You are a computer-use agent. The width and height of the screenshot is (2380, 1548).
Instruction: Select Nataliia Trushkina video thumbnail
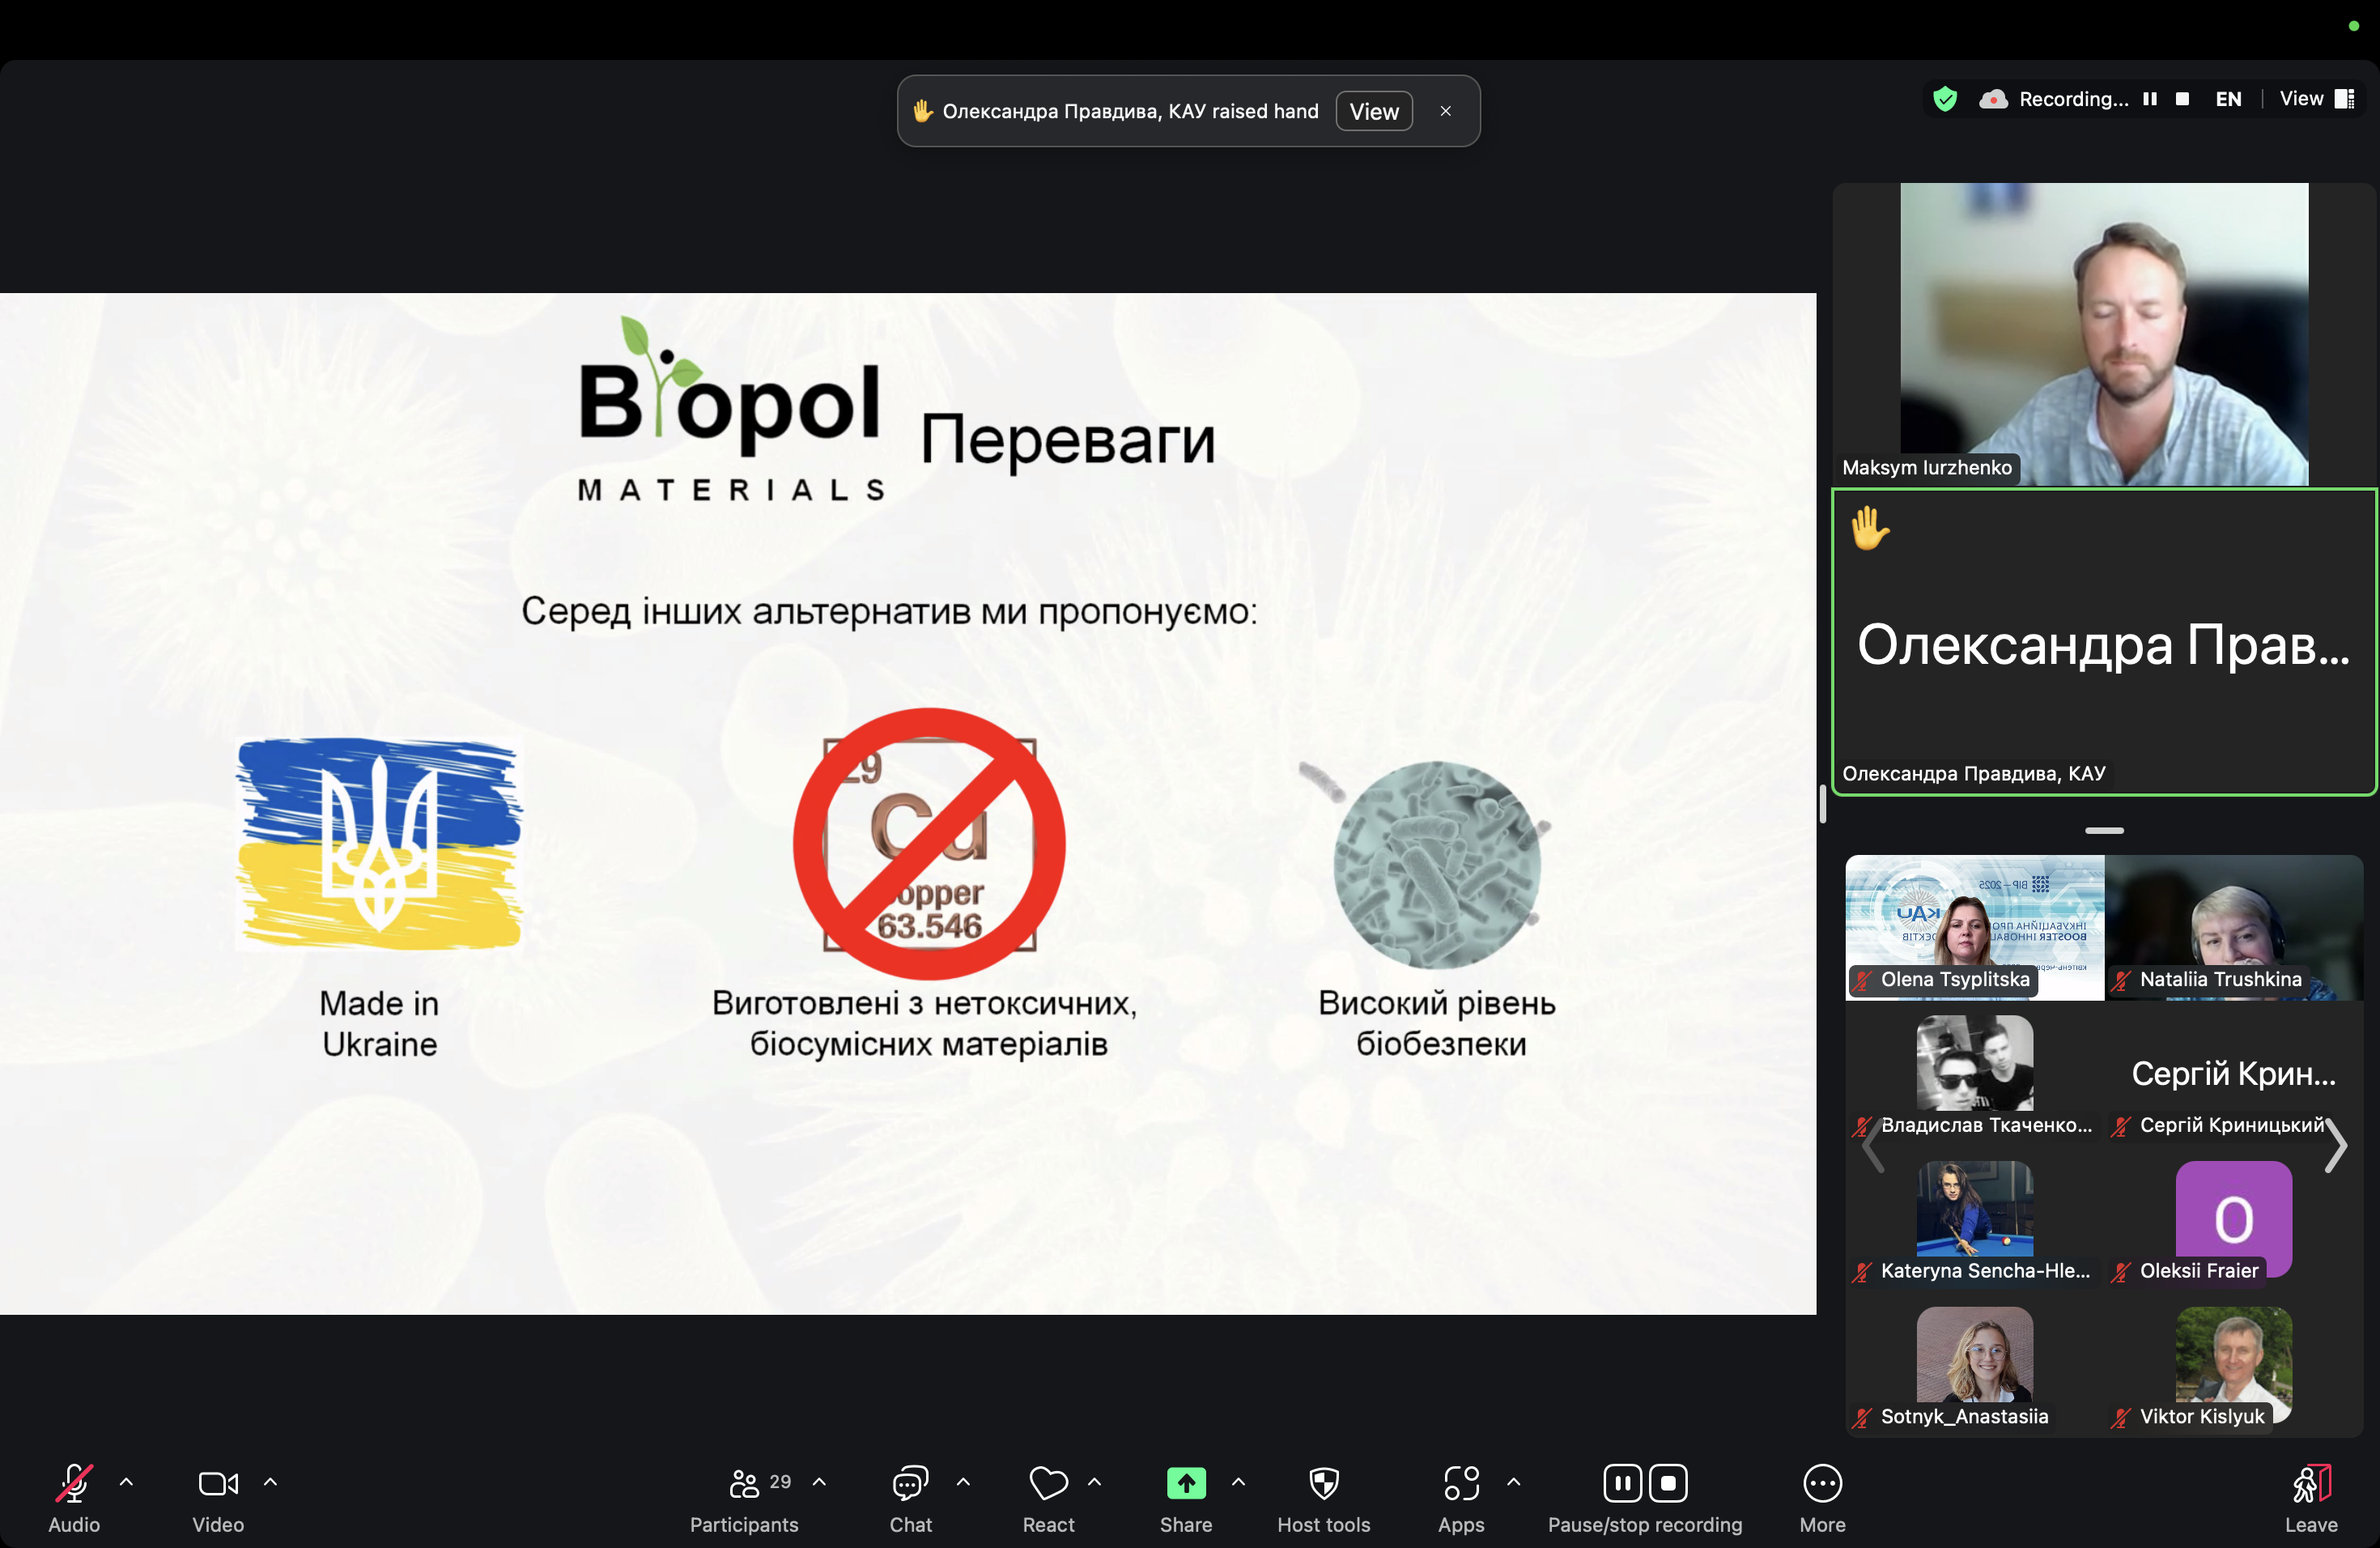point(2234,927)
